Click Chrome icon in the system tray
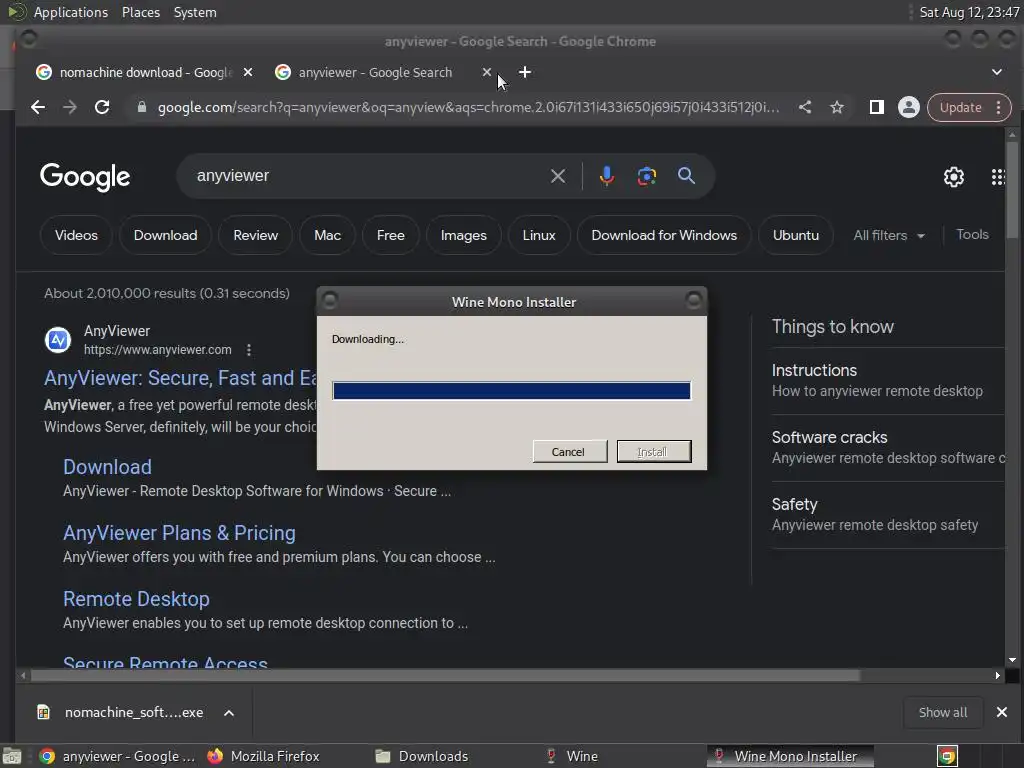 [x=947, y=756]
